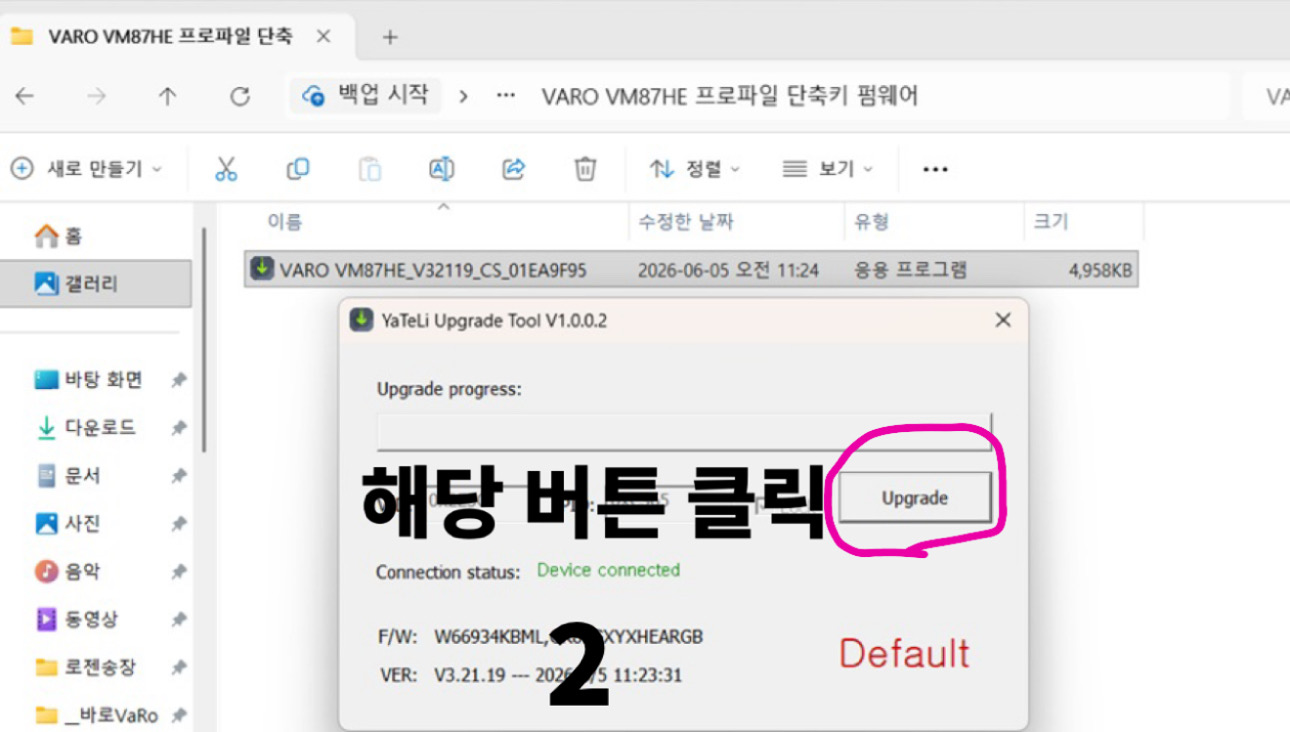Show hidden breadcrumb folders via ellipsis
This screenshot has width=1290, height=732.
point(506,96)
